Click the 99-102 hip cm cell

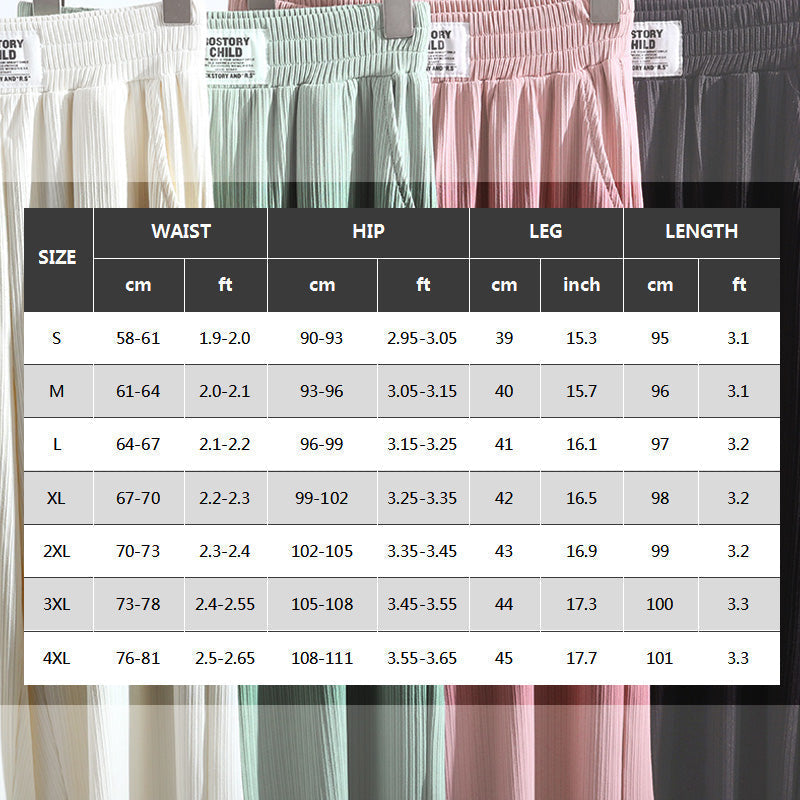tap(321, 497)
